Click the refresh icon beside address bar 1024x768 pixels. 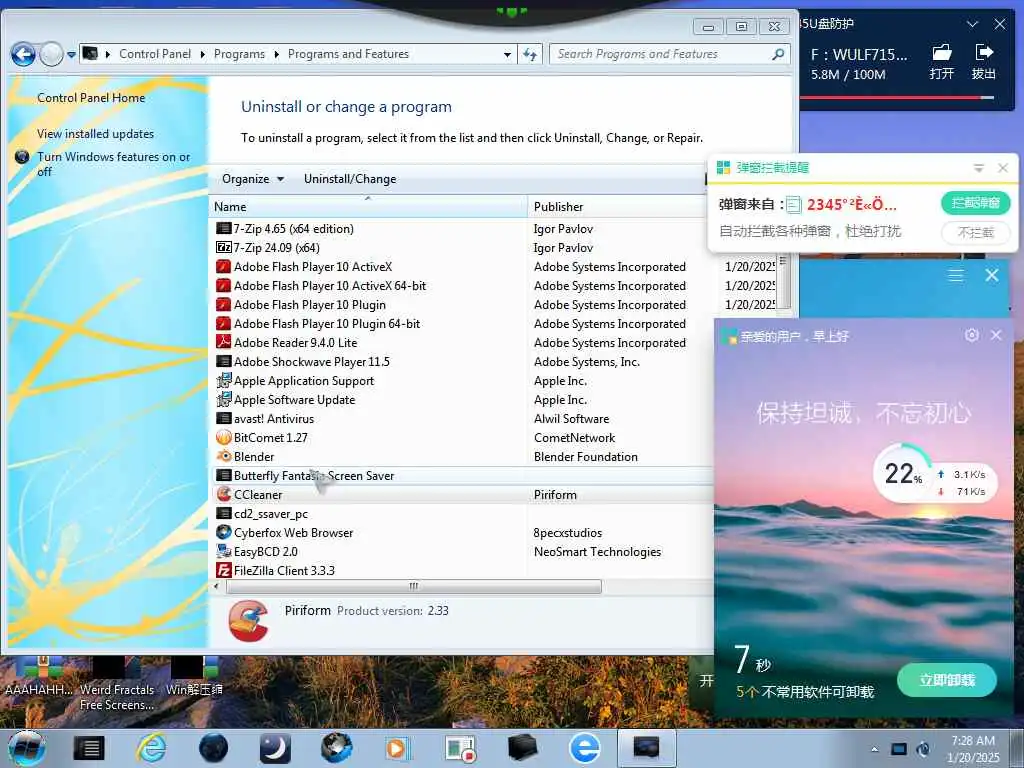point(530,54)
